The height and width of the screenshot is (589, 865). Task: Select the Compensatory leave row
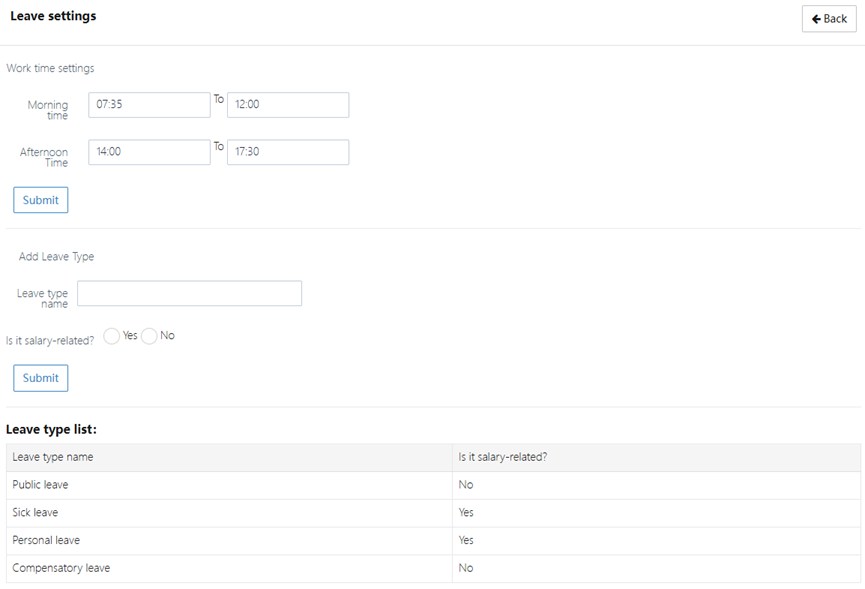(x=61, y=568)
